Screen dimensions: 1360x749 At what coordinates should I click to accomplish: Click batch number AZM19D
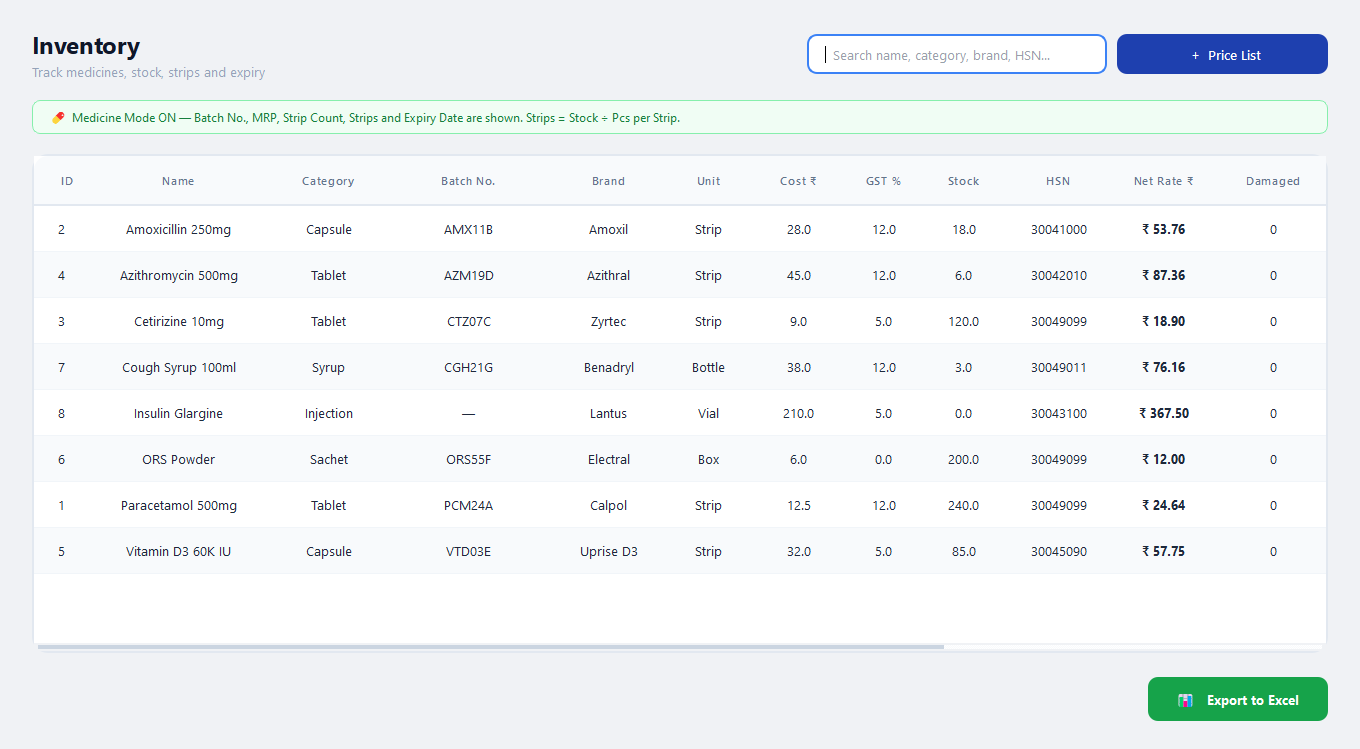click(x=468, y=275)
